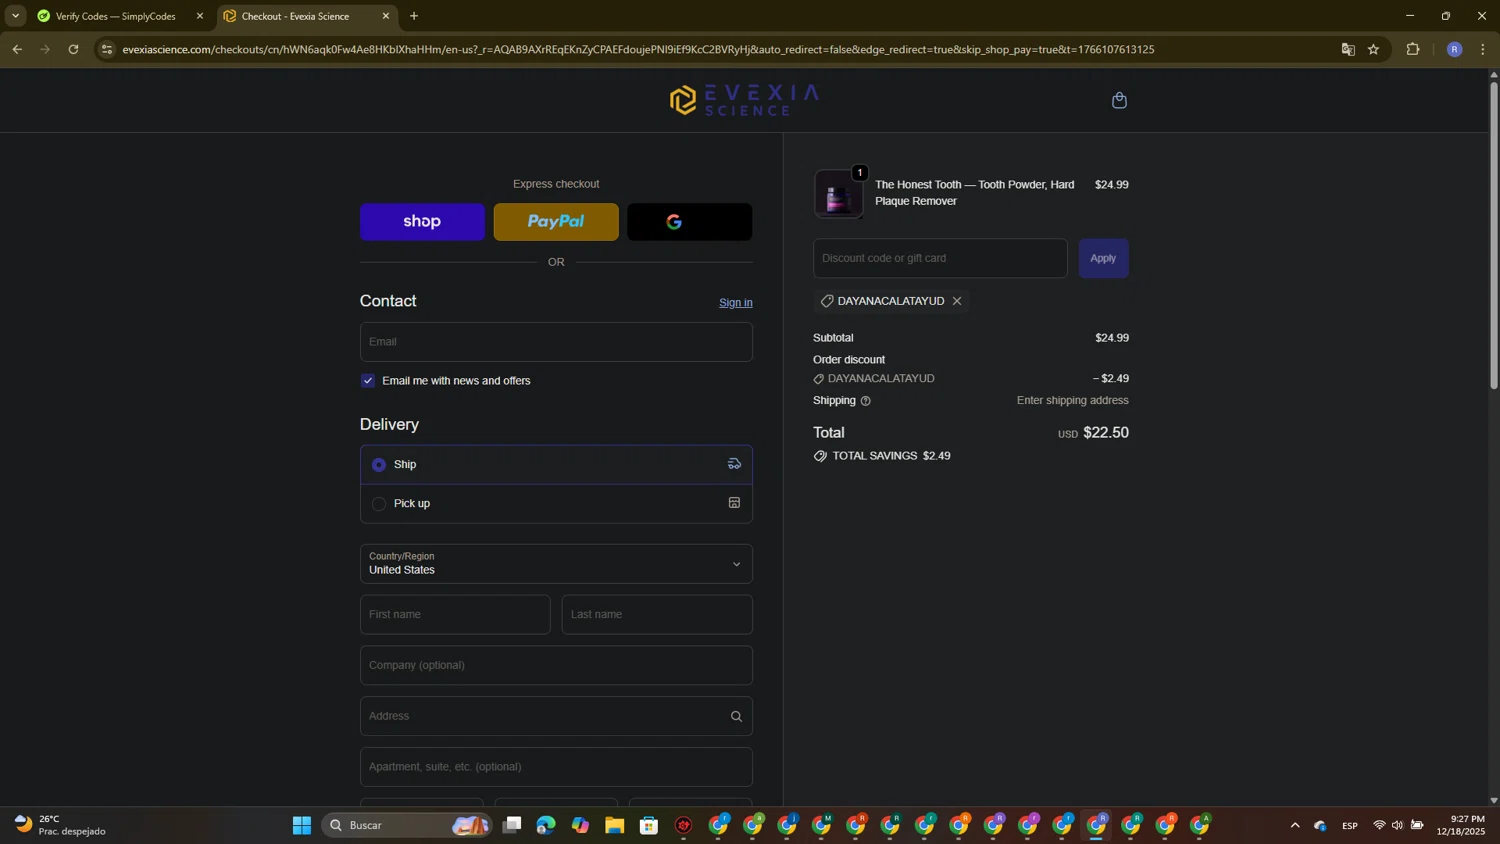
Task: Open the Windows Start menu
Action: pyautogui.click(x=302, y=825)
